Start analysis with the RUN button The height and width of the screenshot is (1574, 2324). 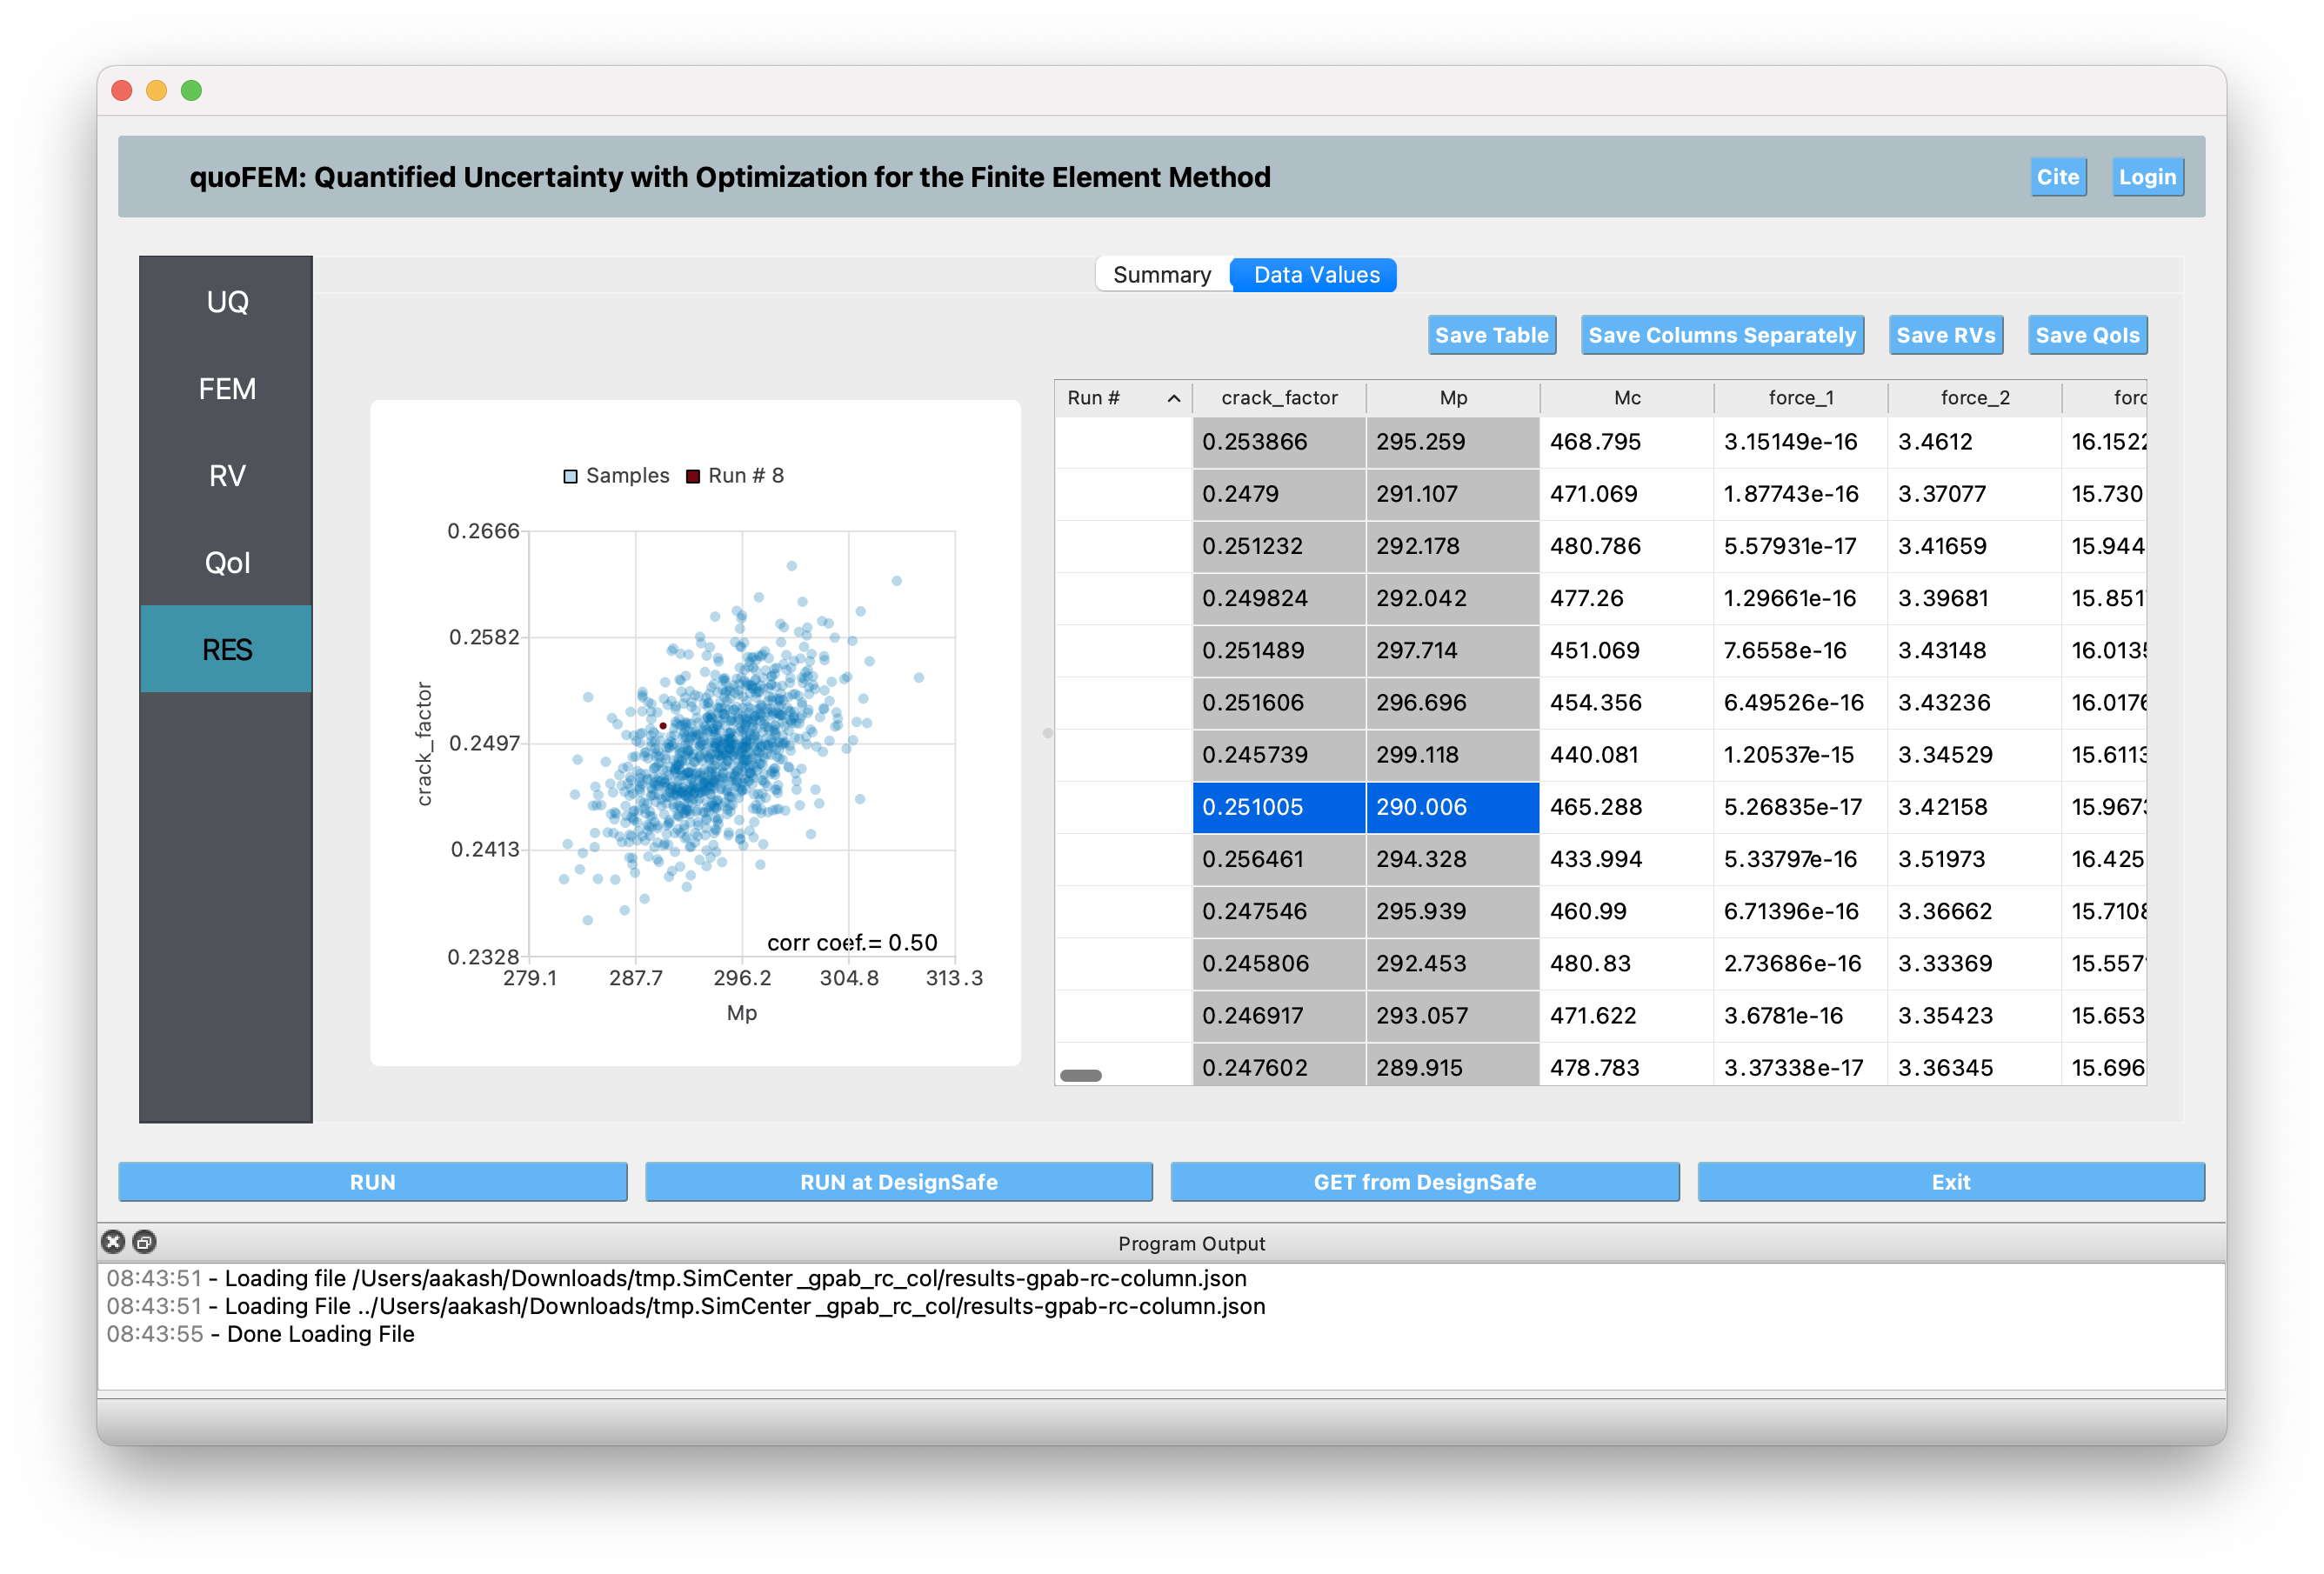[x=372, y=1182]
